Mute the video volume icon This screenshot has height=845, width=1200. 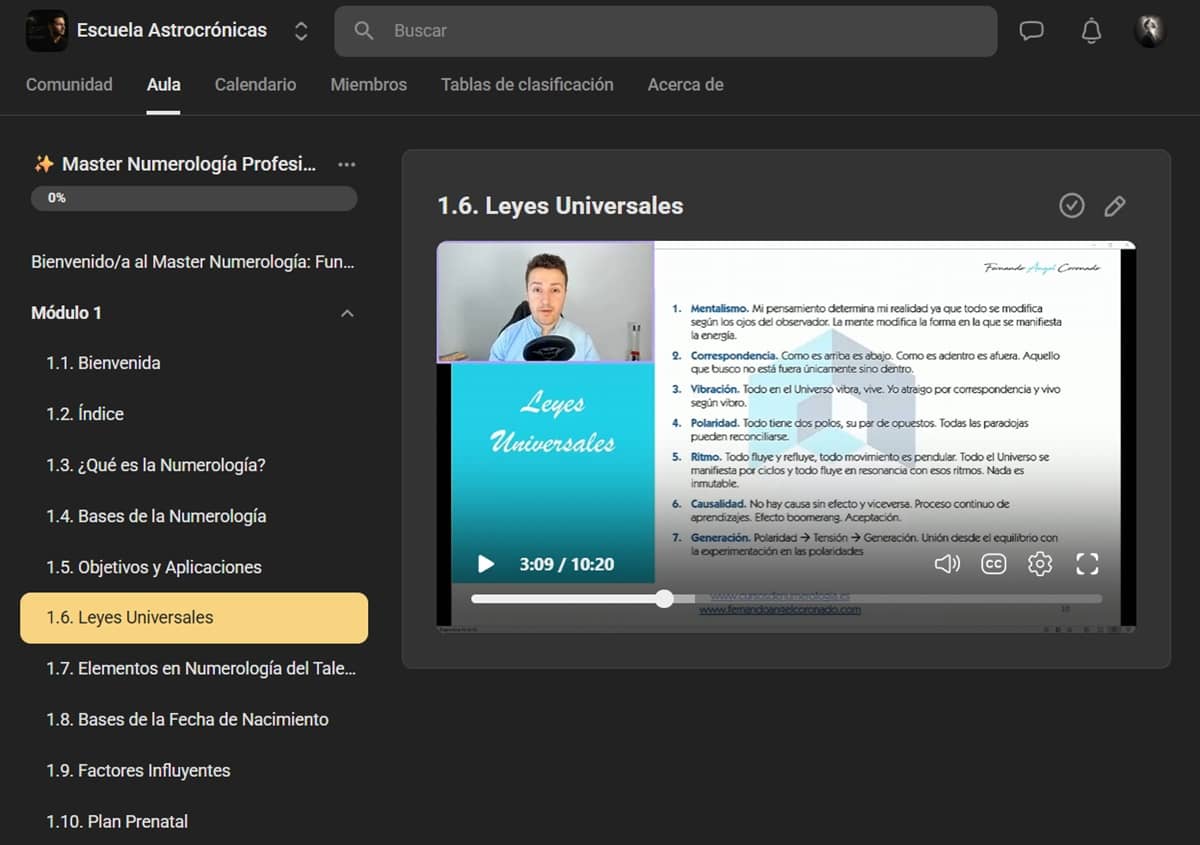click(x=946, y=564)
